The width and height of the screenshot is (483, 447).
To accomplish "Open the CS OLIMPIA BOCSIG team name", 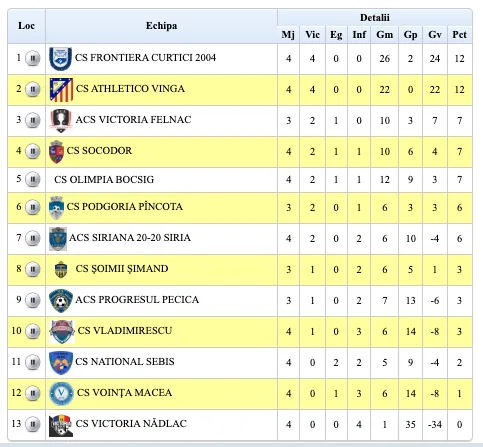I will [x=104, y=180].
